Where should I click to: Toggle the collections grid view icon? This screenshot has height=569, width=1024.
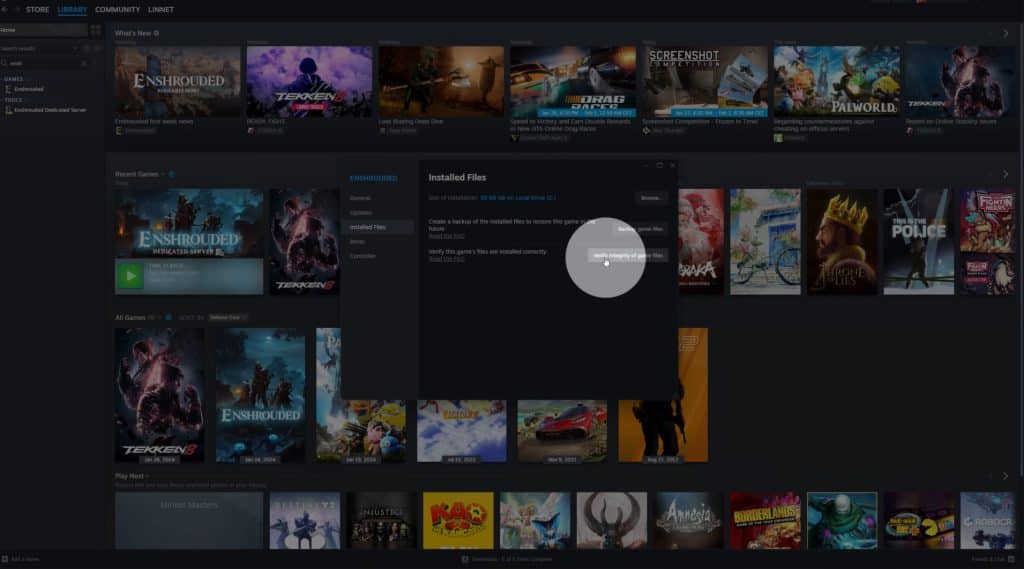click(96, 30)
